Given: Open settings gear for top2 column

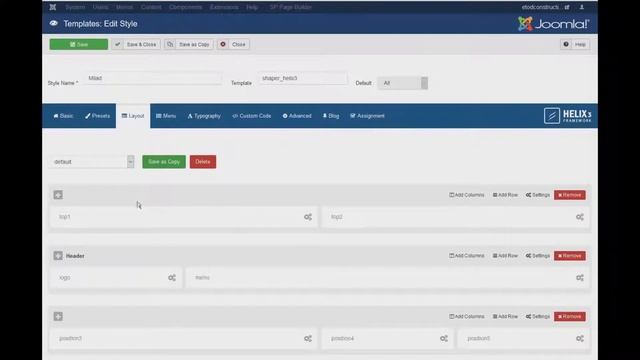Looking at the screenshot, I should [580, 217].
